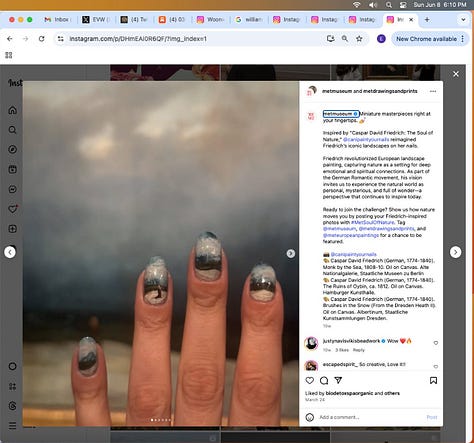Image resolution: width=474 pixels, height=443 pixels.
Task: Go to the previous post using the left arrow
Action: point(10,252)
